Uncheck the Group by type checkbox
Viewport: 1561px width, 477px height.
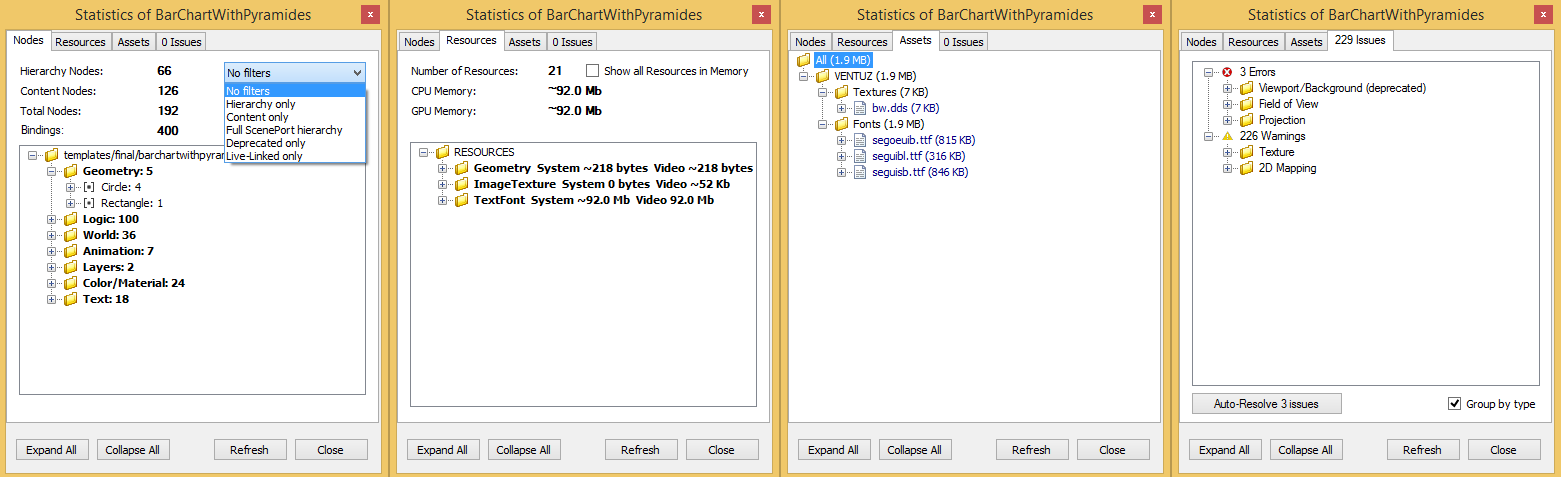[1455, 404]
